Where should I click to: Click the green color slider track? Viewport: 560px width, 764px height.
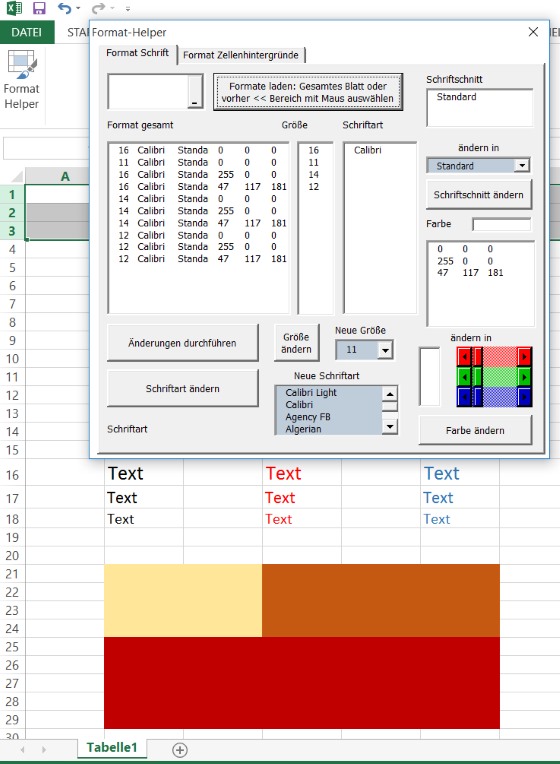(500, 377)
